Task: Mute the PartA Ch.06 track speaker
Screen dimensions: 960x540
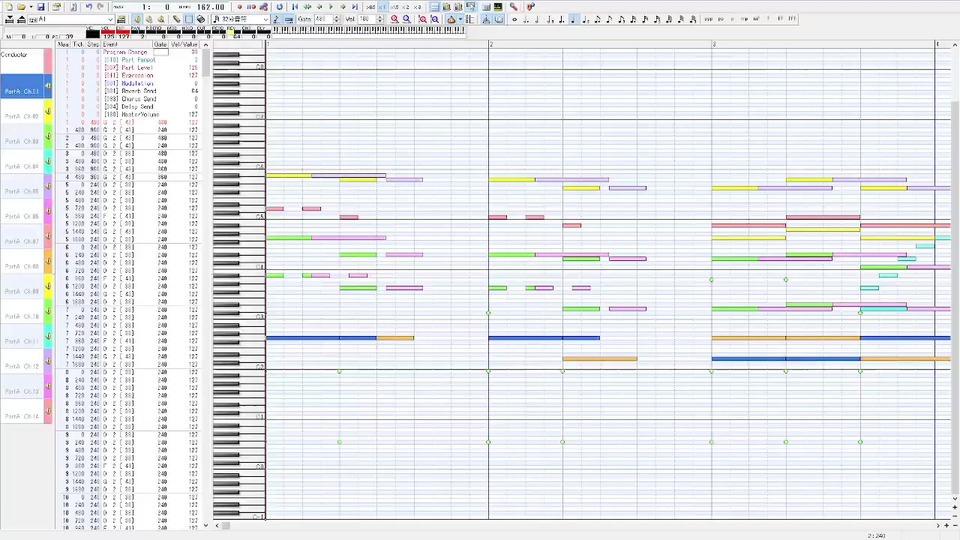Action: point(48,211)
